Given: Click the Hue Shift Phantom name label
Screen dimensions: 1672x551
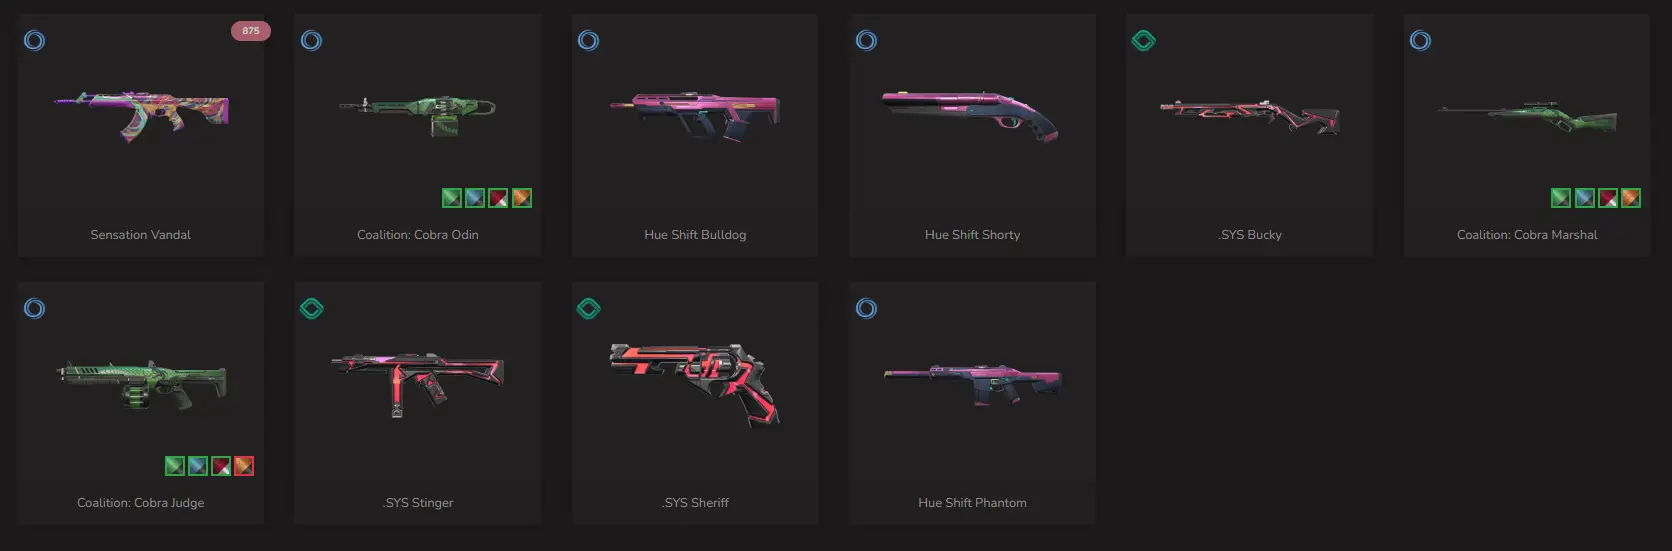Looking at the screenshot, I should (x=972, y=503).
